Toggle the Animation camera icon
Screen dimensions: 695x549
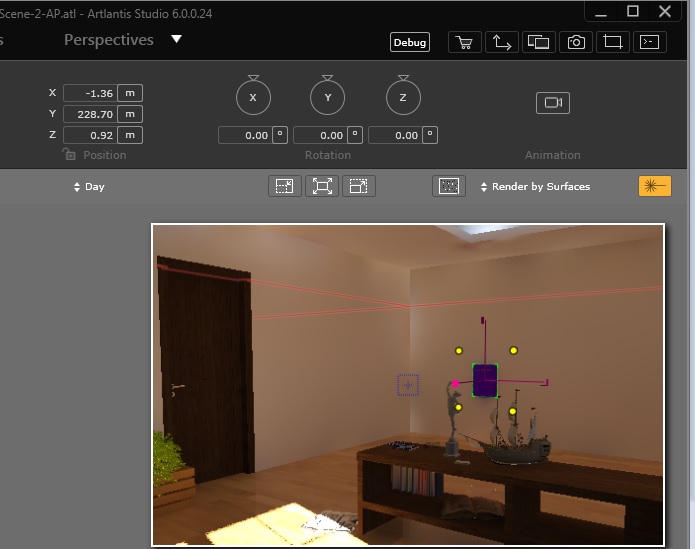553,103
